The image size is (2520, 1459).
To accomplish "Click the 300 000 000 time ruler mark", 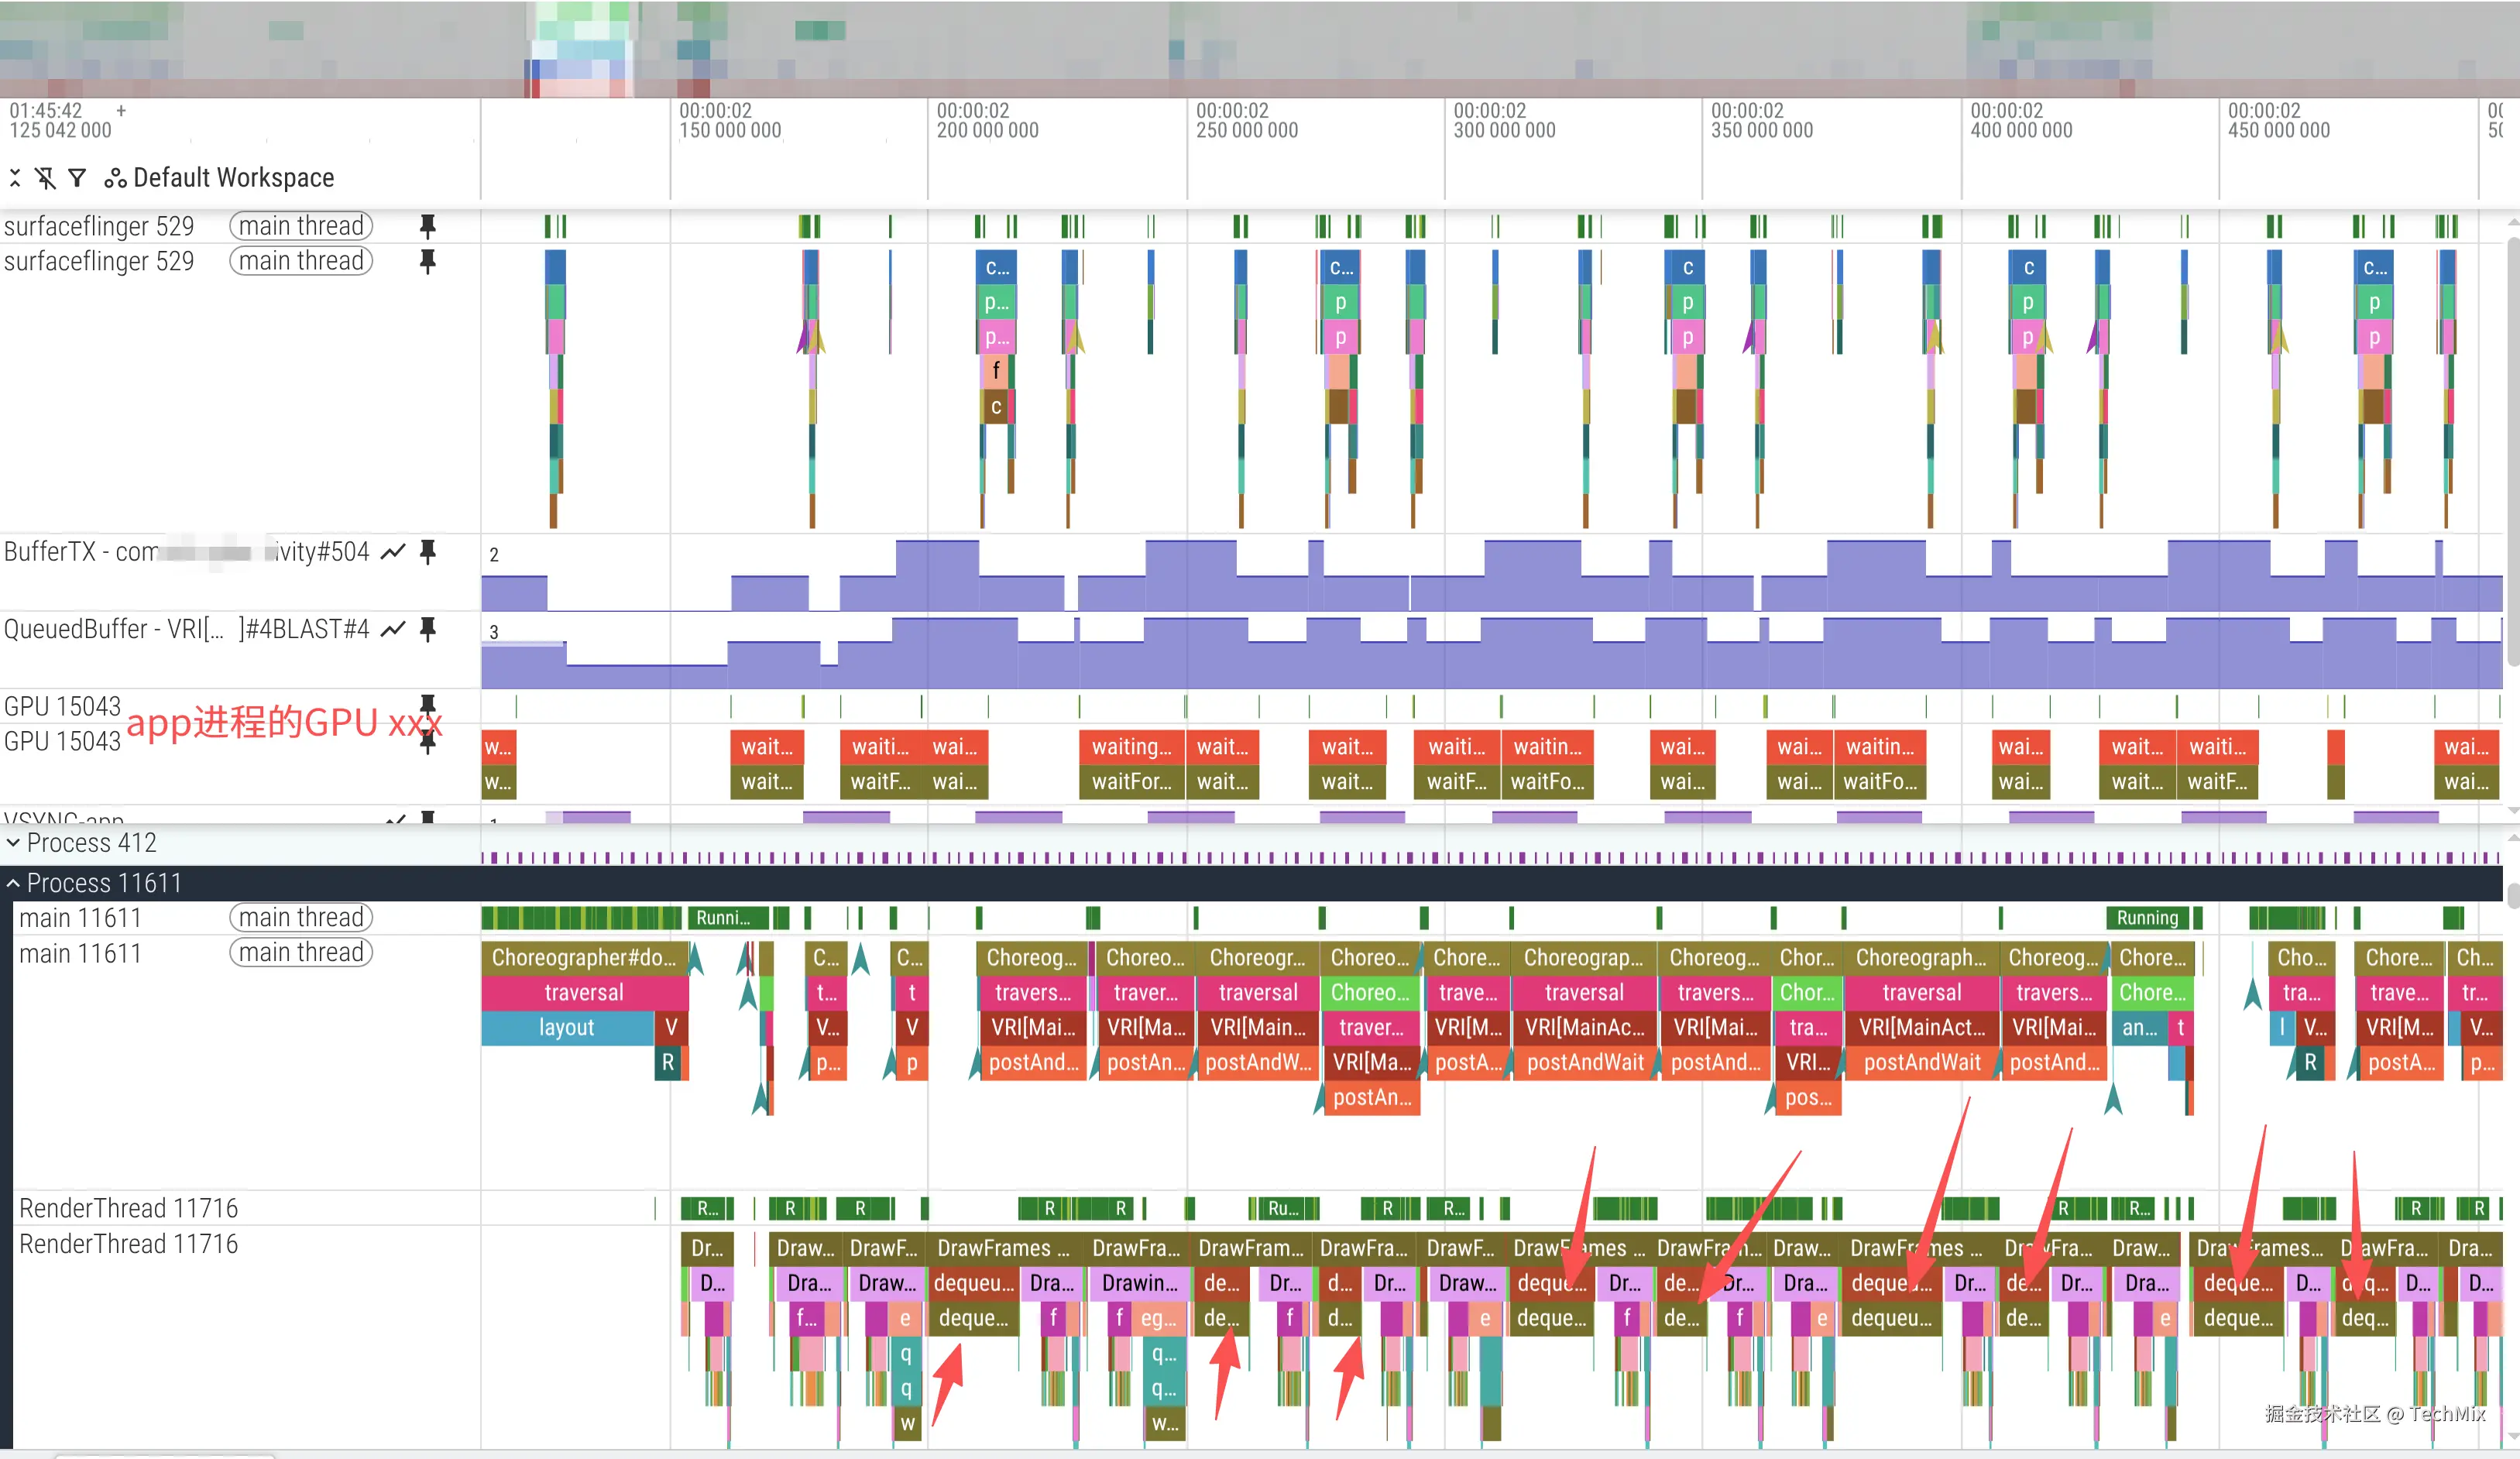I will click(x=1504, y=130).
